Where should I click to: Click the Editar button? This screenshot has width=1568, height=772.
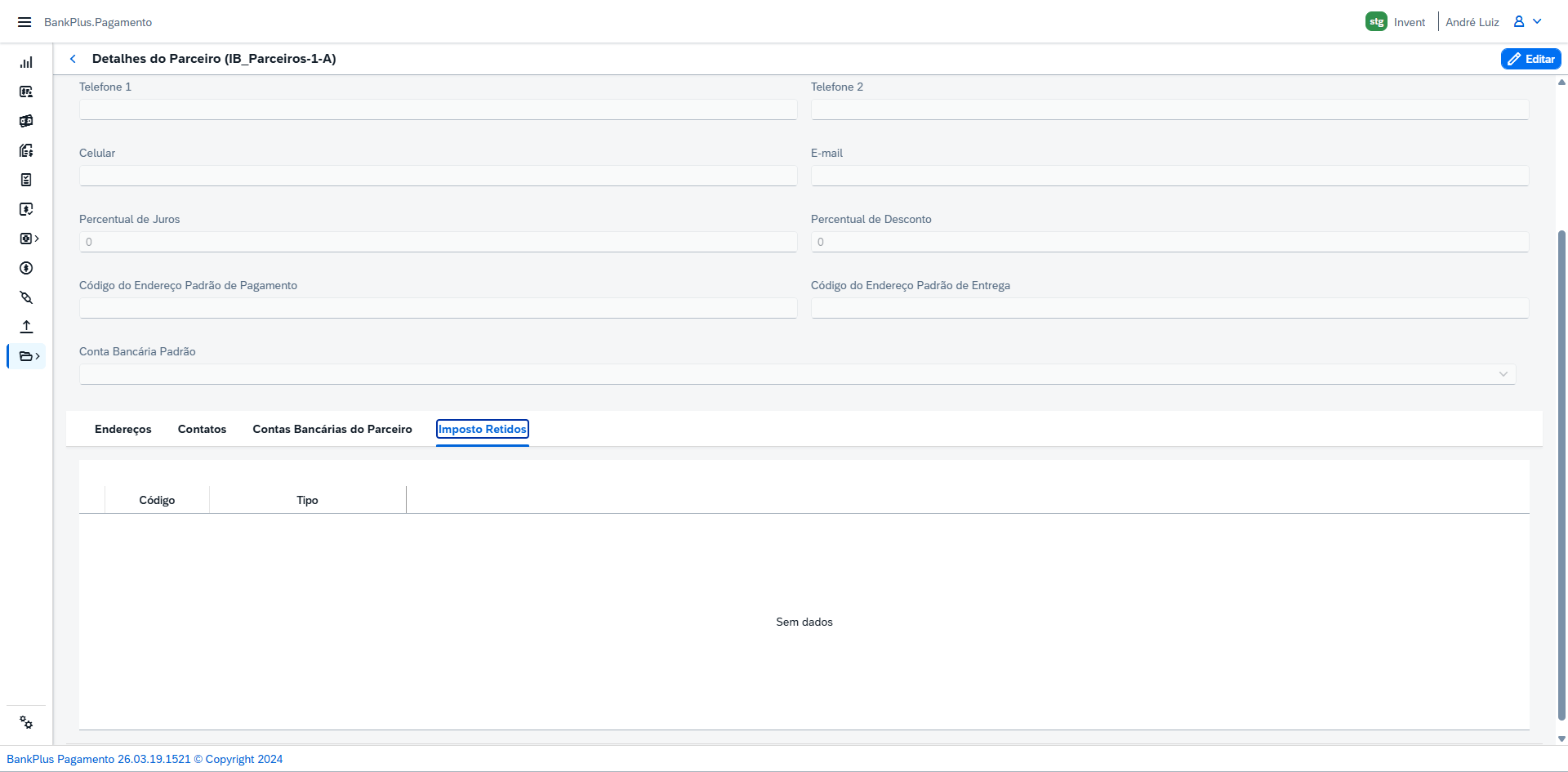1531,59
